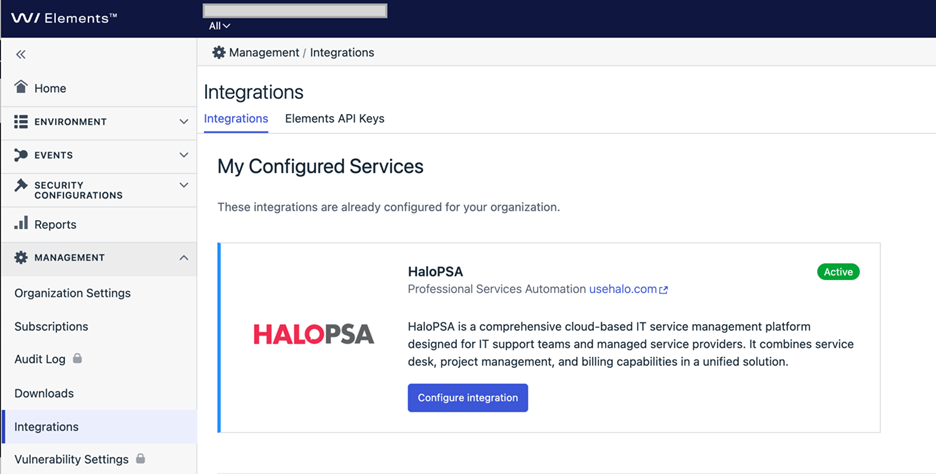Switch to the Integrations tab

[x=236, y=118]
